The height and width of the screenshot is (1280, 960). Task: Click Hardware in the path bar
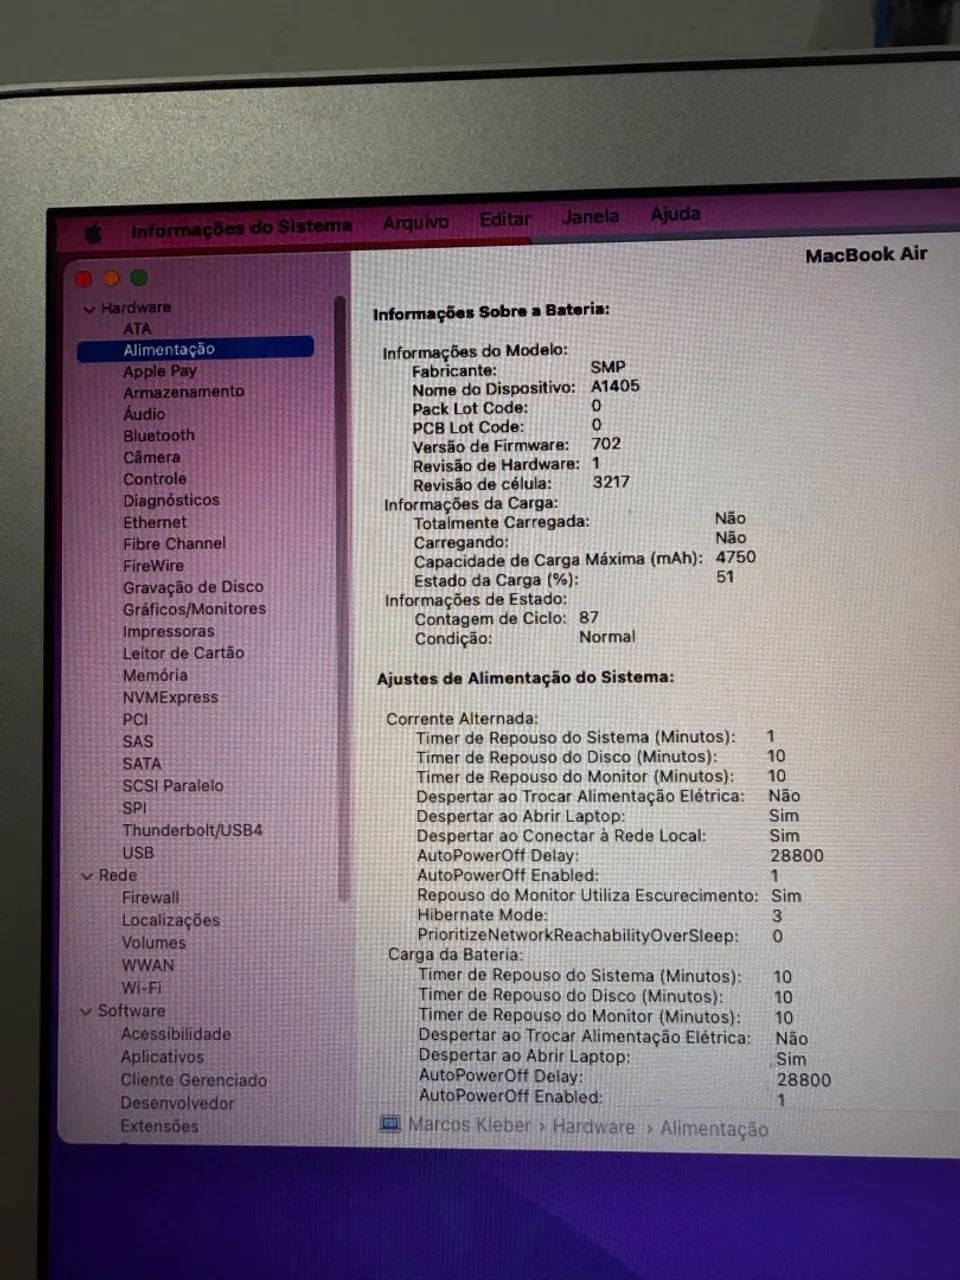point(593,1127)
